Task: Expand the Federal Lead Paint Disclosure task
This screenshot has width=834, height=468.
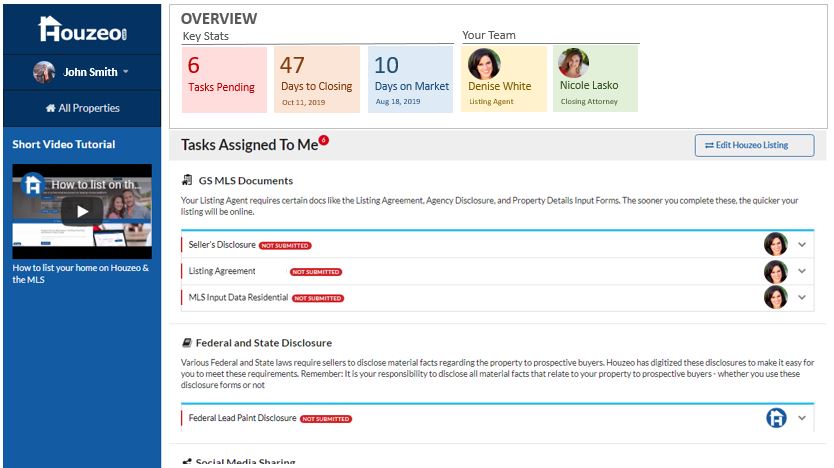Action: [802, 418]
